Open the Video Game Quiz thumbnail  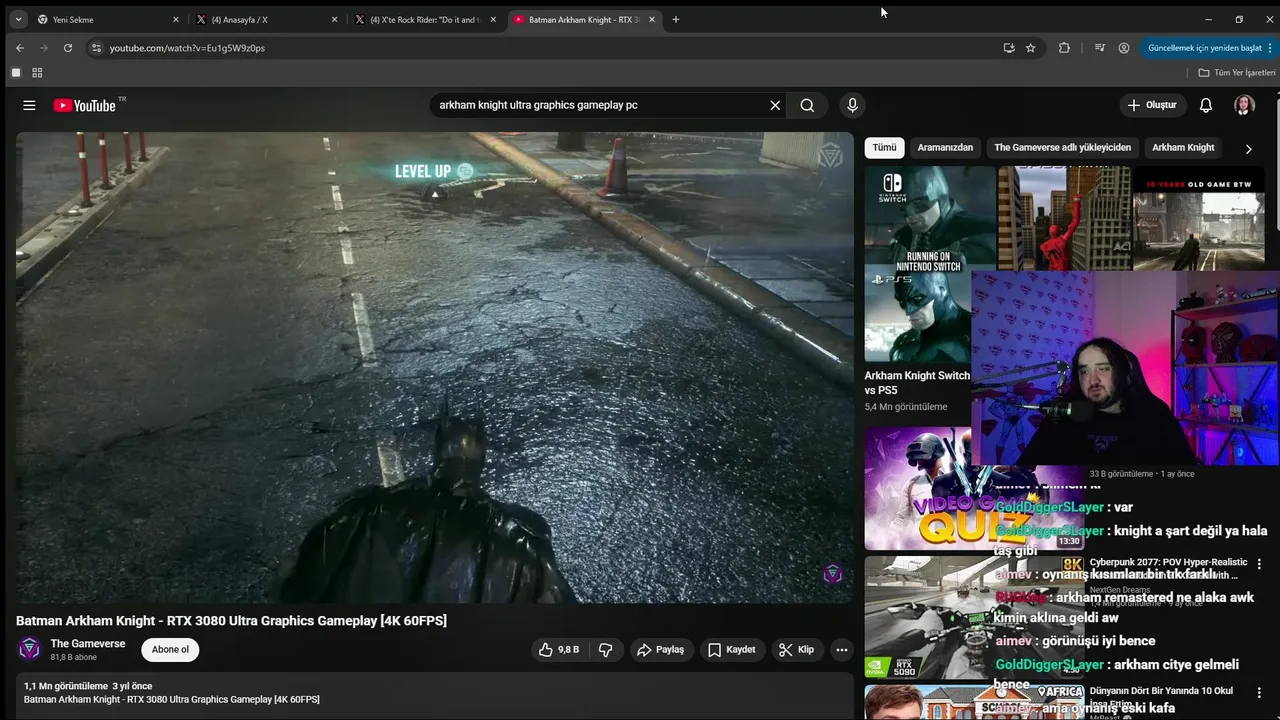pos(928,489)
